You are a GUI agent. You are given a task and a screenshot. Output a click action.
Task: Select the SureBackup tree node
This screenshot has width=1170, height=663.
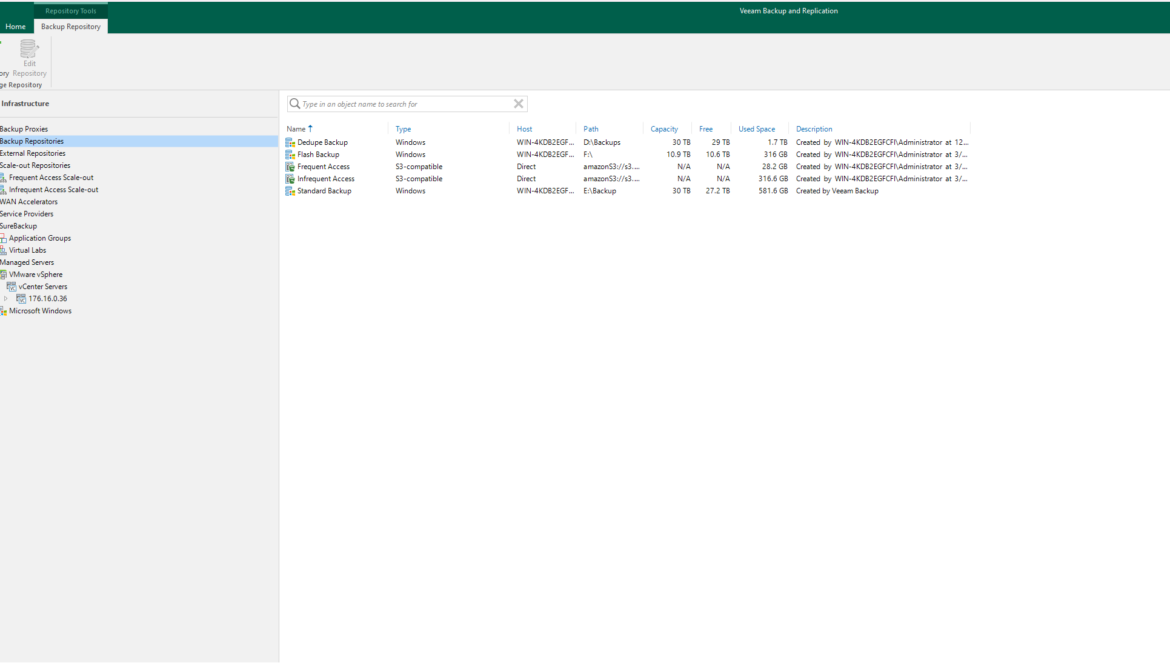point(19,226)
